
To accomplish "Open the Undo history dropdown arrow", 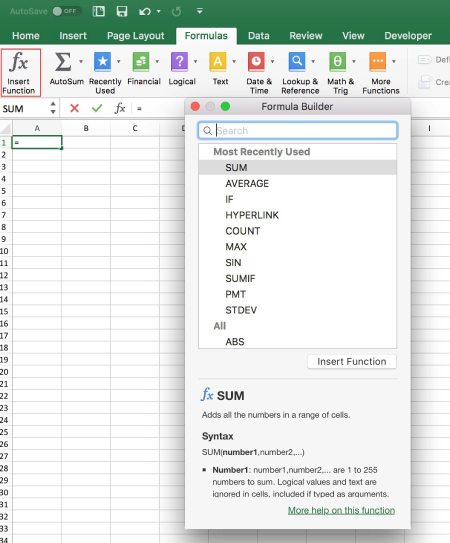I will click(x=159, y=11).
